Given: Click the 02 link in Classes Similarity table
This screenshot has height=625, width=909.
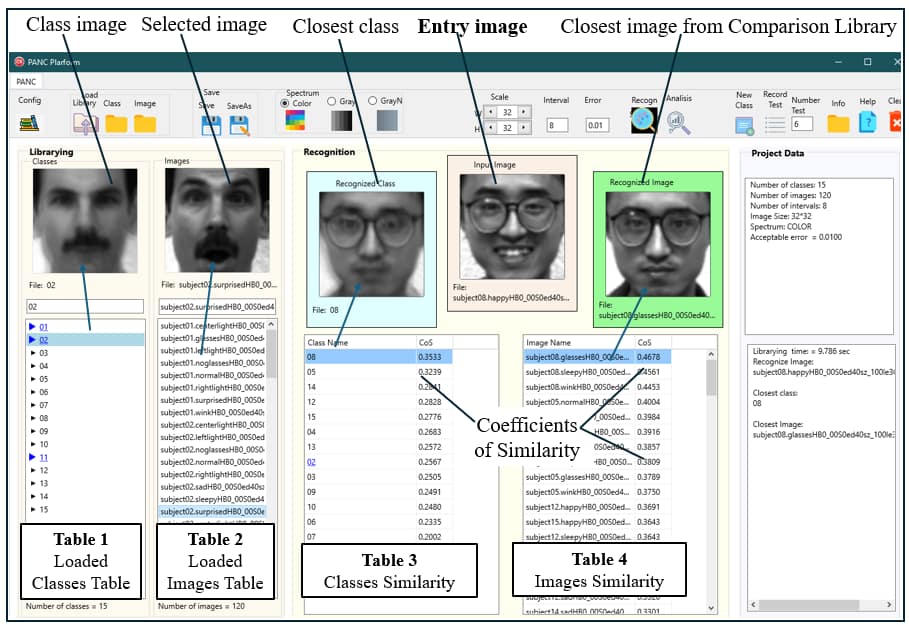Looking at the screenshot, I should [311, 462].
